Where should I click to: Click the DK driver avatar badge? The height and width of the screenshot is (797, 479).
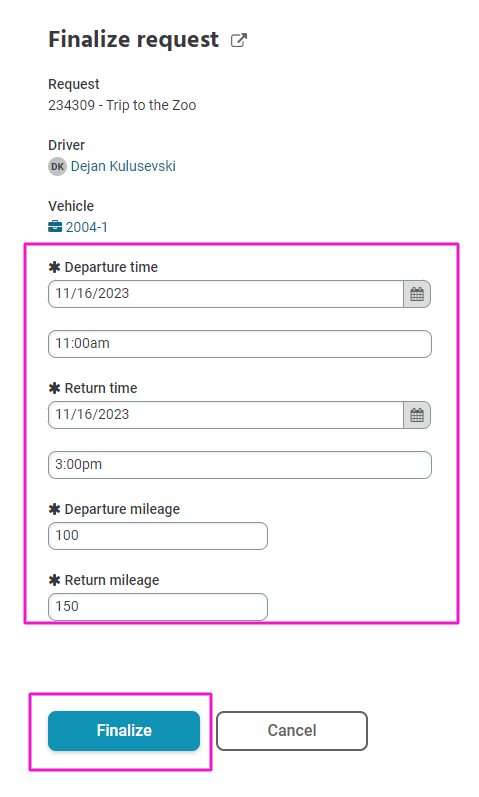point(57,166)
